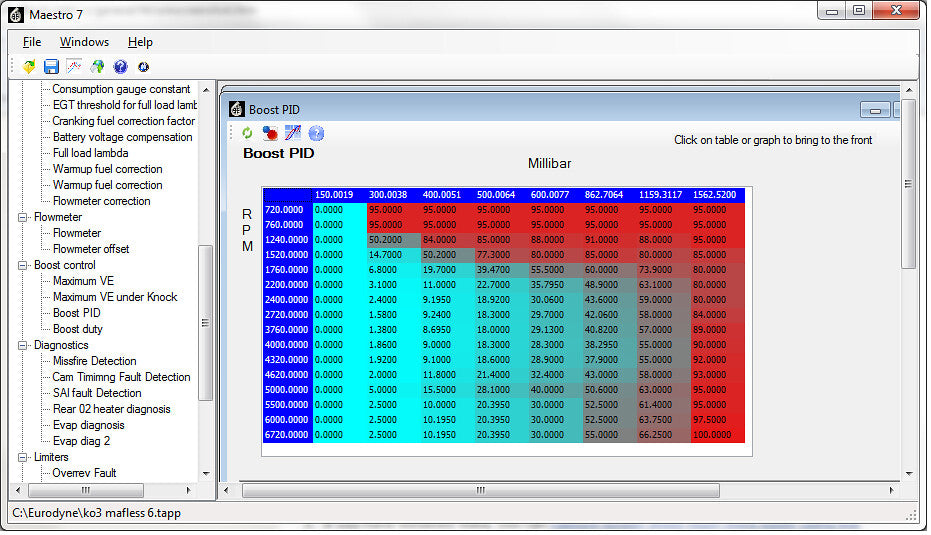
Task: Click the open file icon in main toolbar
Action: point(28,67)
